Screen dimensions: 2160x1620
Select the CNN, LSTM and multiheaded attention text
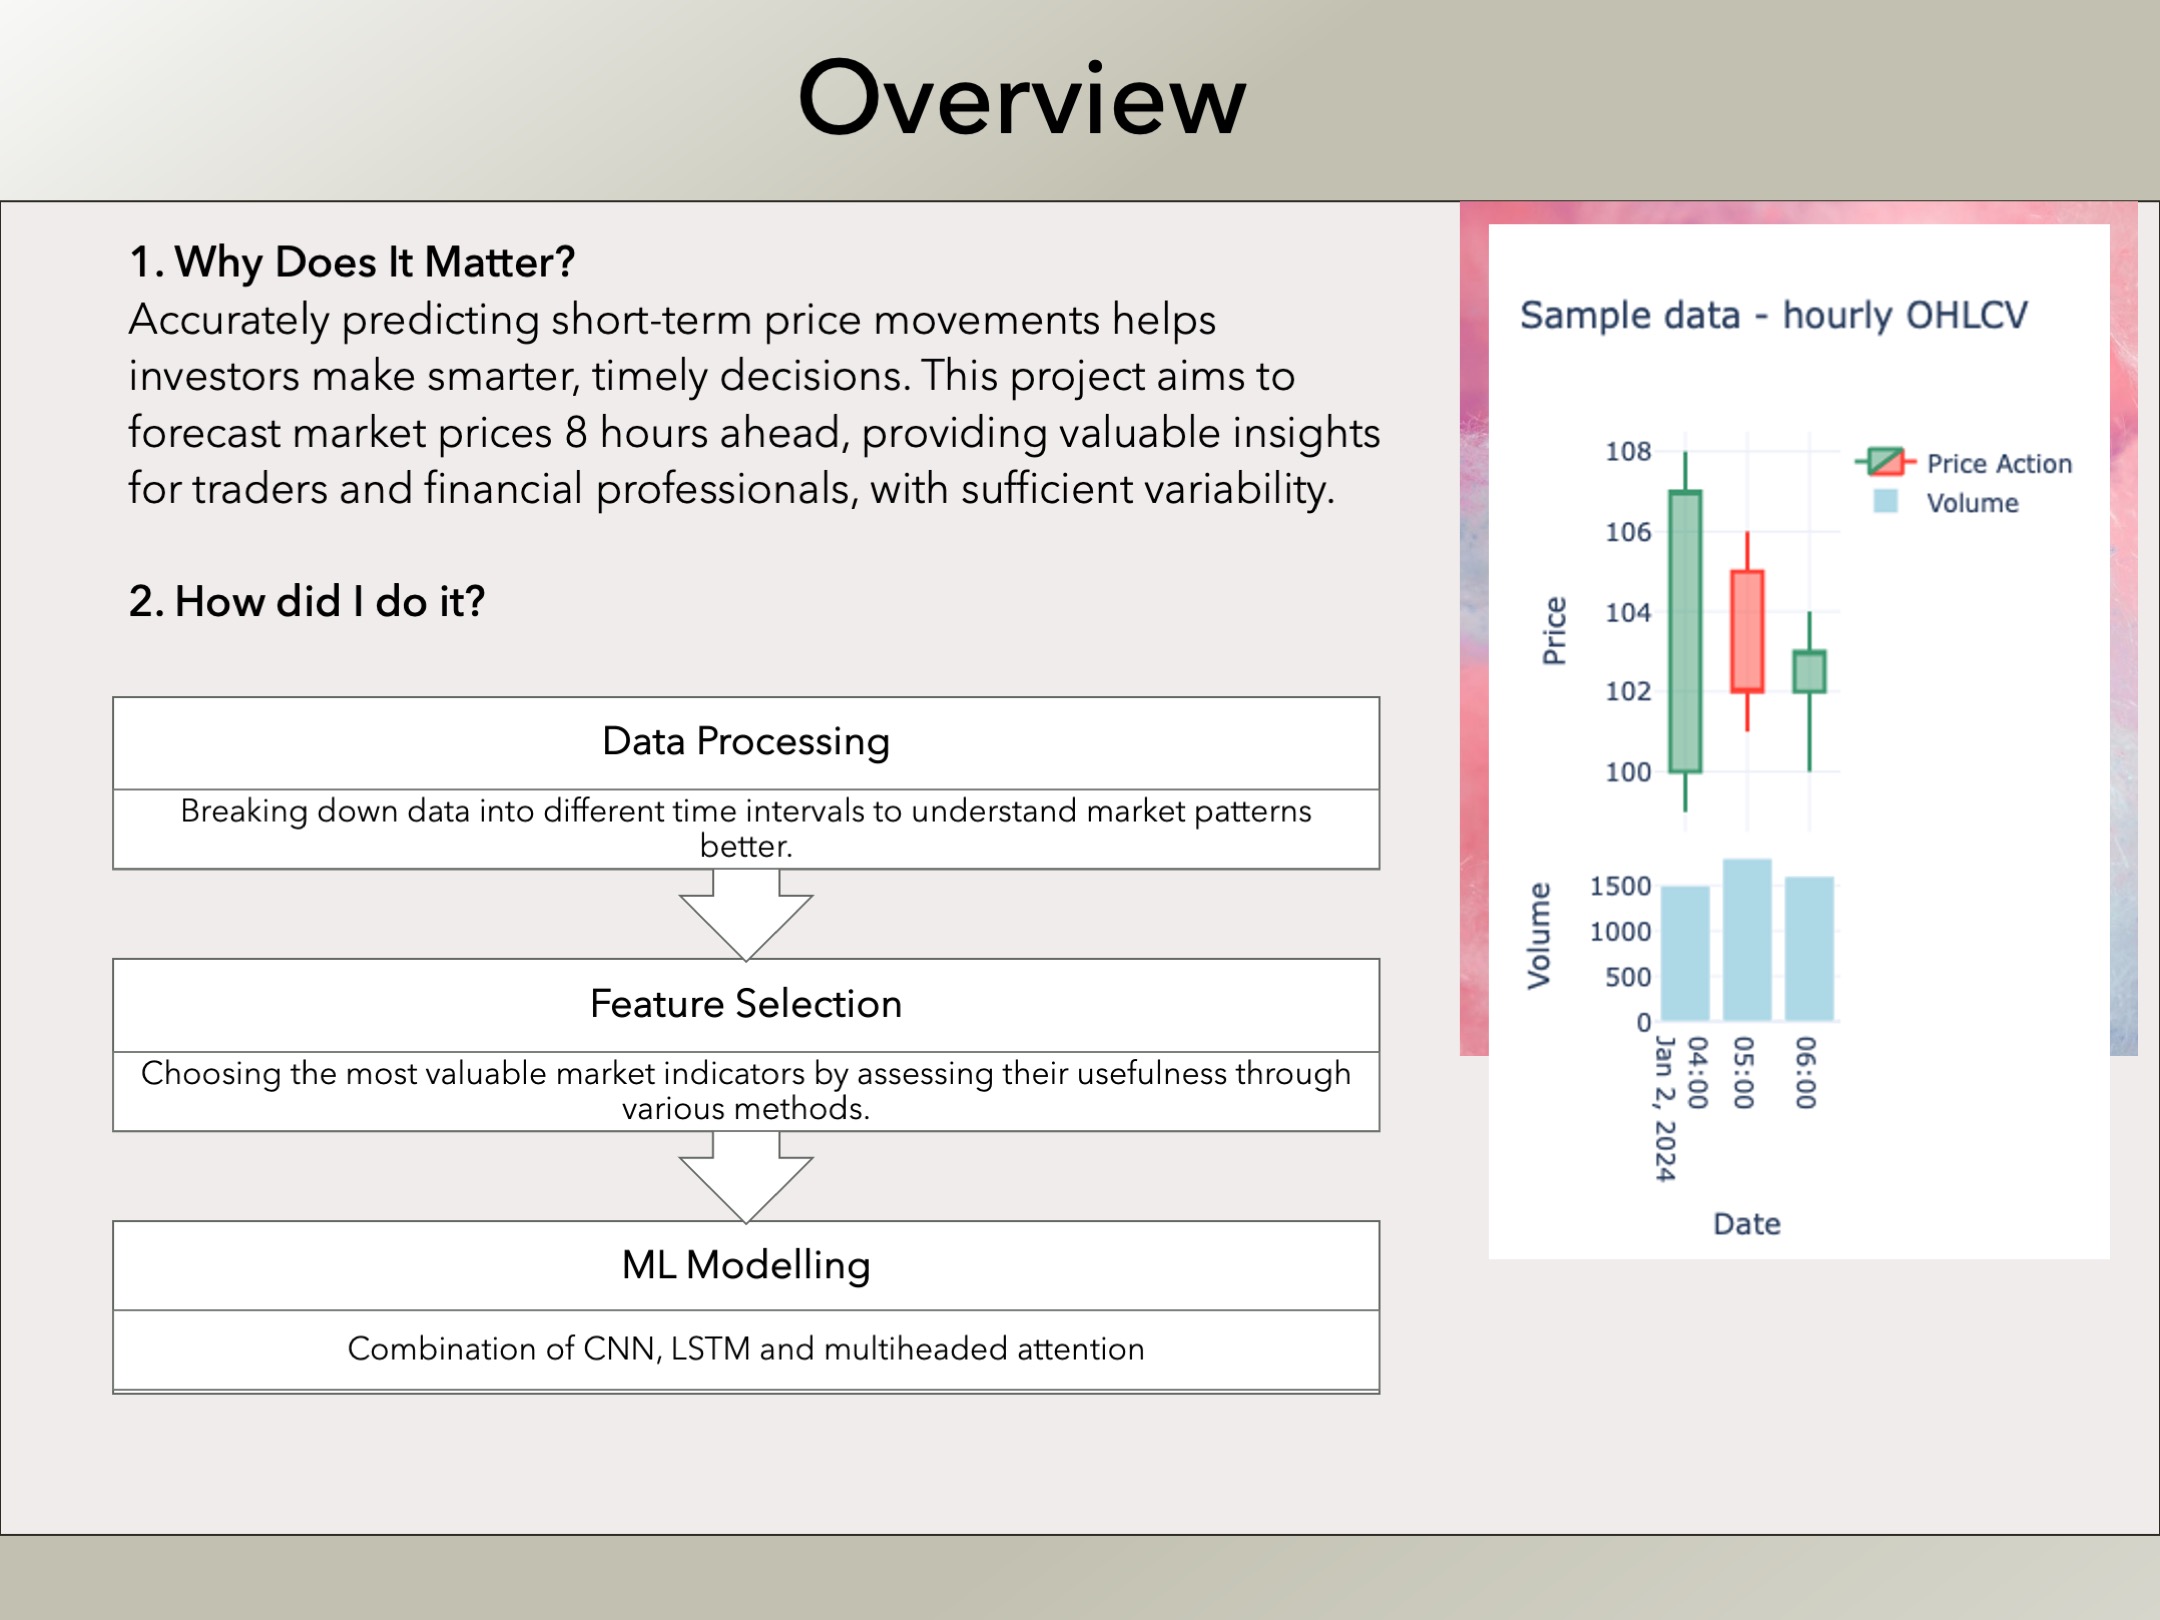(x=746, y=1349)
